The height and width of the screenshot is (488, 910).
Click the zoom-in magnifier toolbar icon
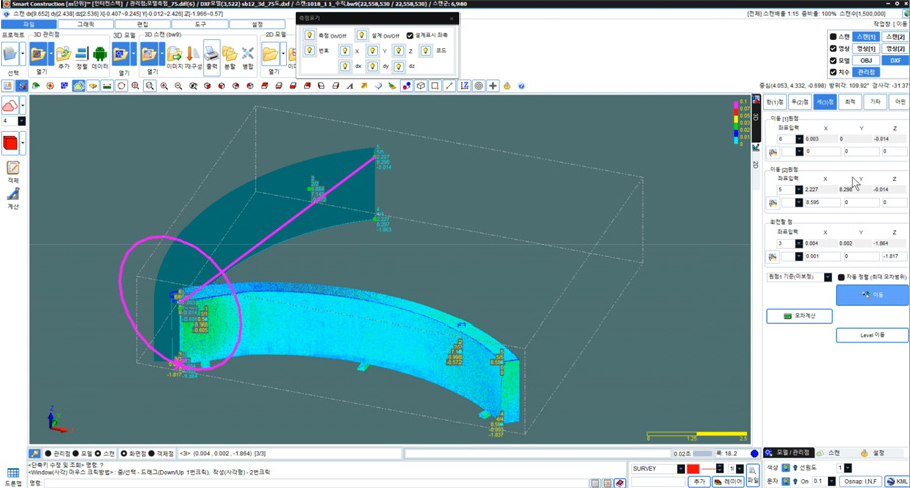tap(164, 86)
